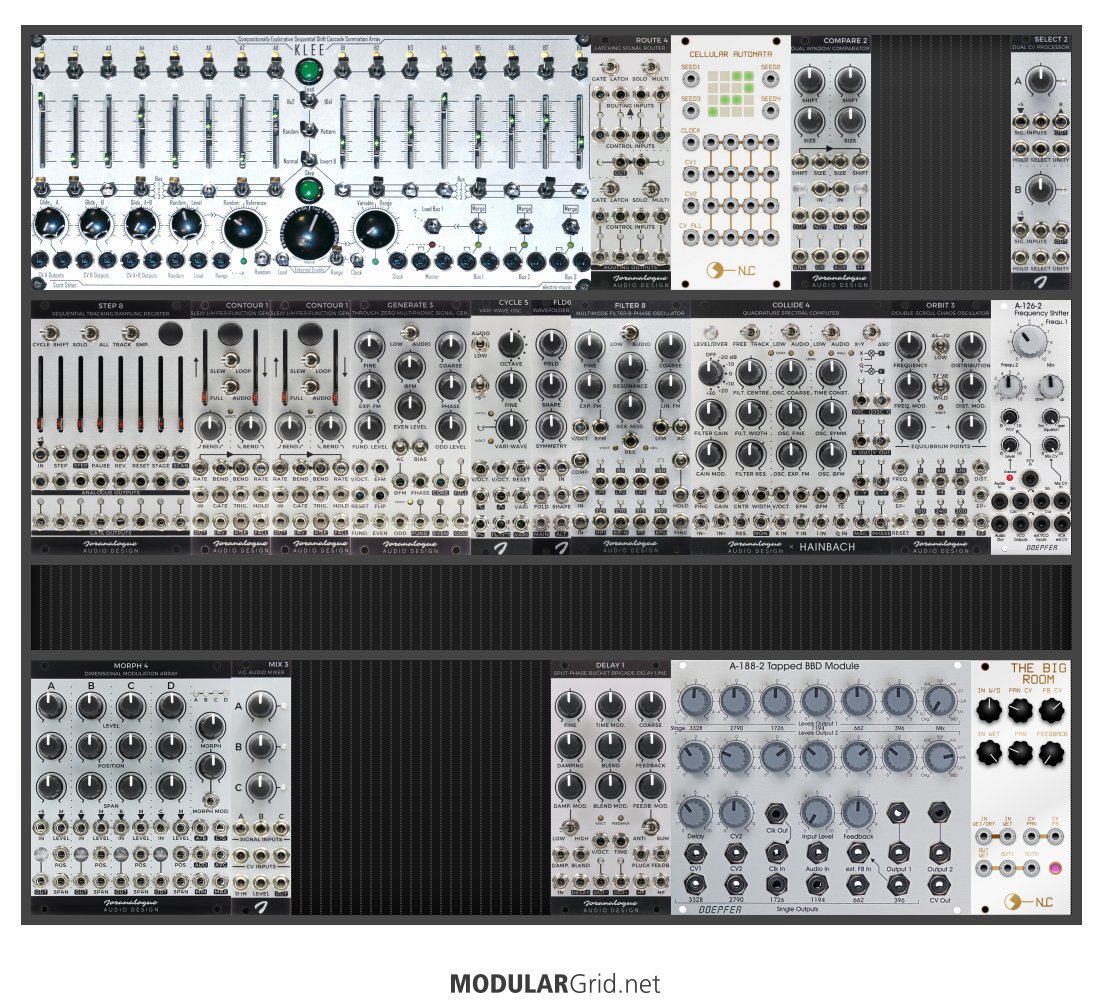The height and width of the screenshot is (1005, 1112).
Task: Flip the ANTI/SUM switch on DELAY 1
Action: (x=650, y=827)
